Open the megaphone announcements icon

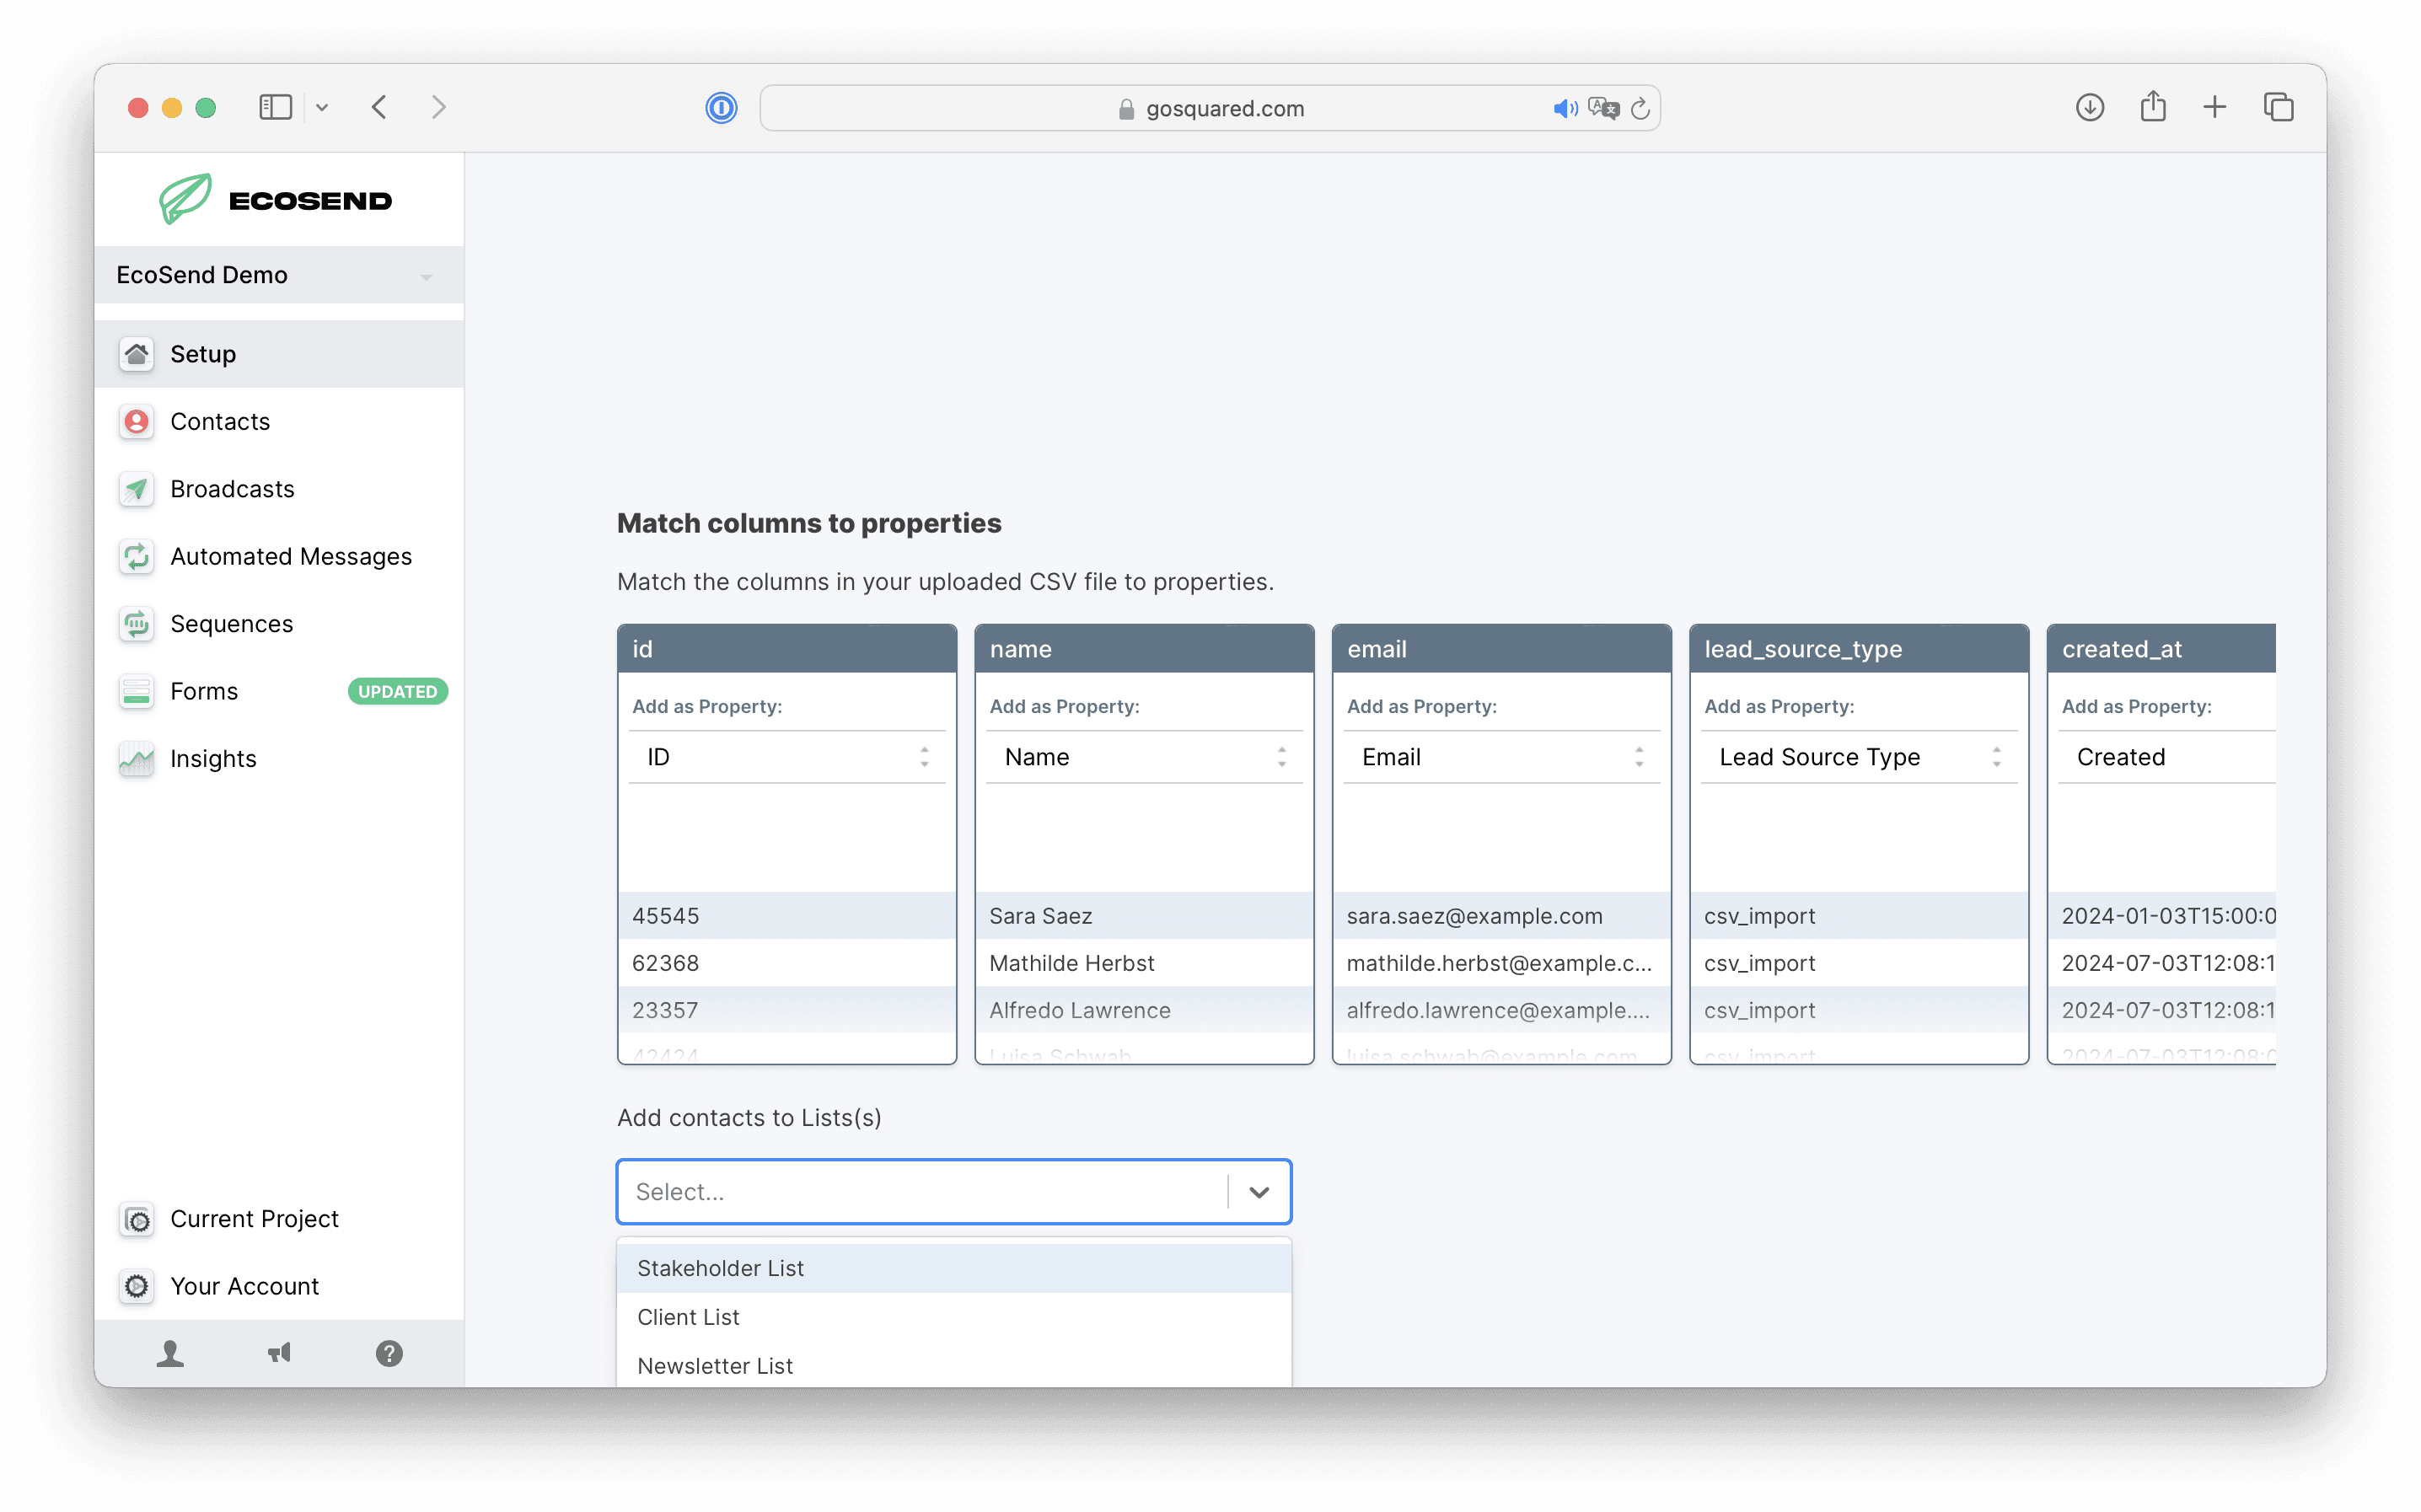279,1353
